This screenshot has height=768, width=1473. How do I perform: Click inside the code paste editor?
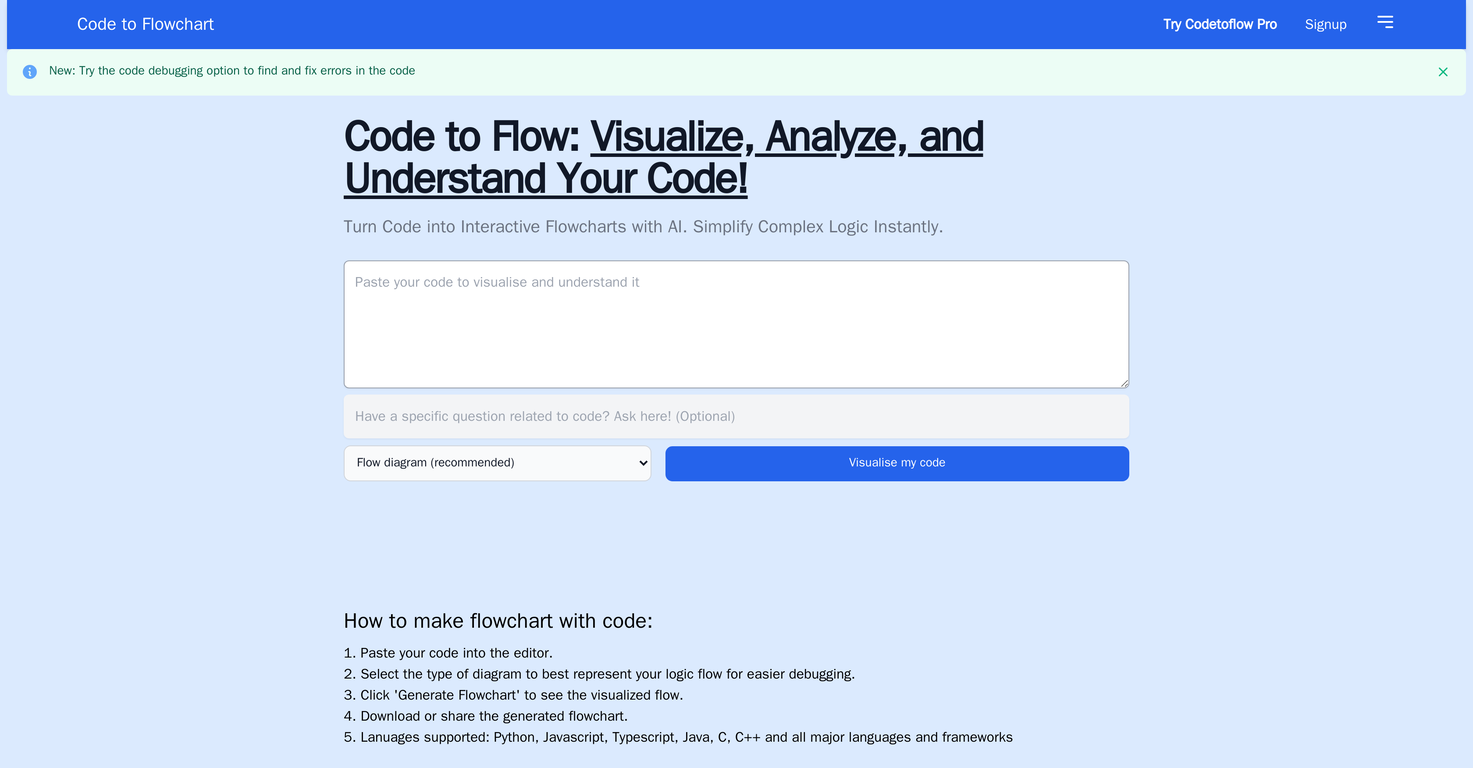[x=736, y=323]
